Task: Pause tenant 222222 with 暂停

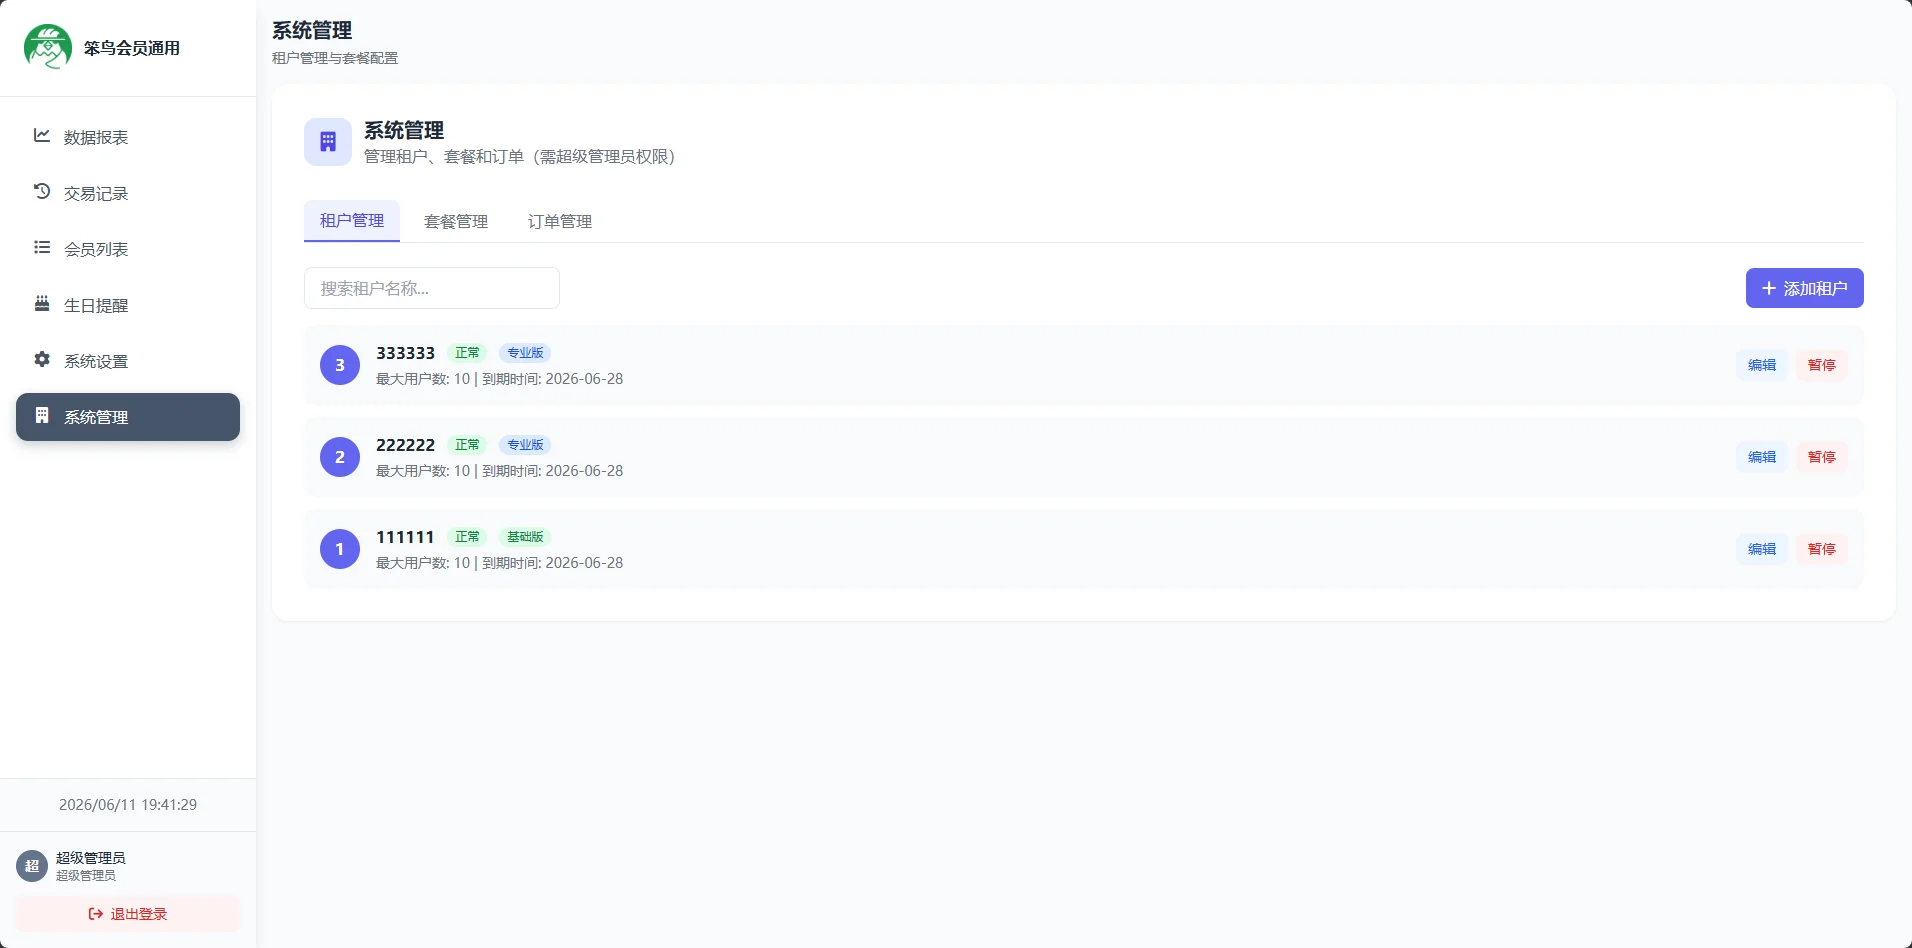Action: (1822, 457)
